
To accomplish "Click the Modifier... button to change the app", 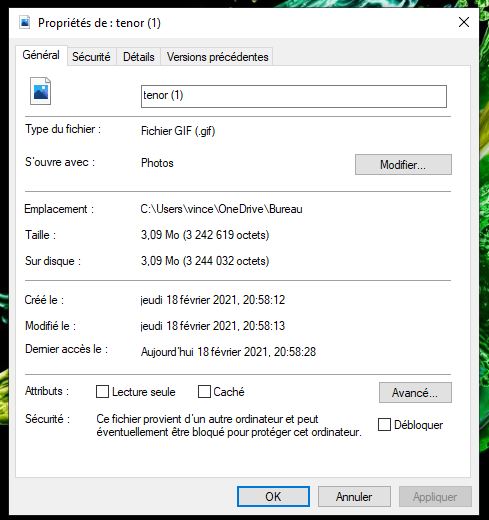I will point(403,164).
